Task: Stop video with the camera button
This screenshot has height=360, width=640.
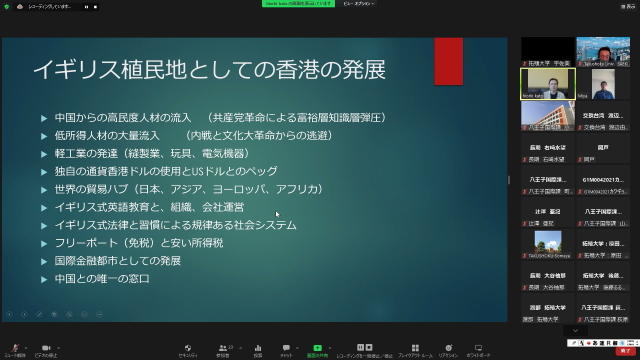Action: click(46, 350)
